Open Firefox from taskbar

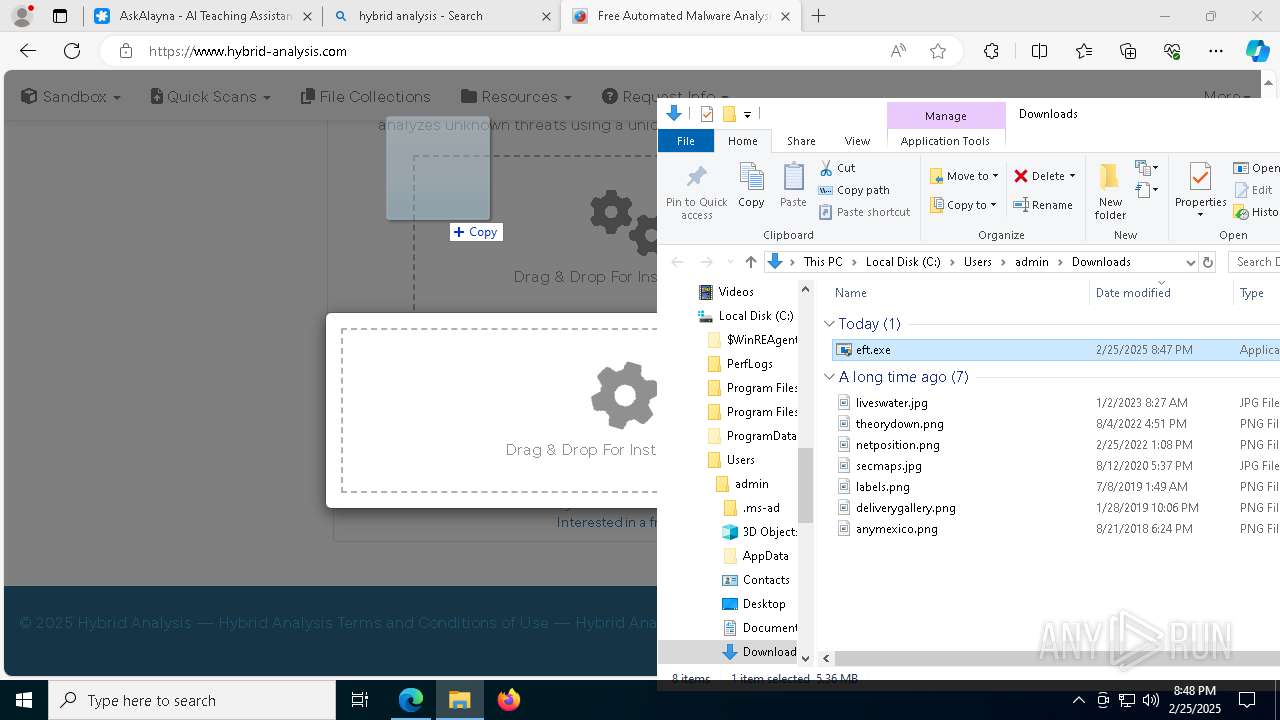509,700
